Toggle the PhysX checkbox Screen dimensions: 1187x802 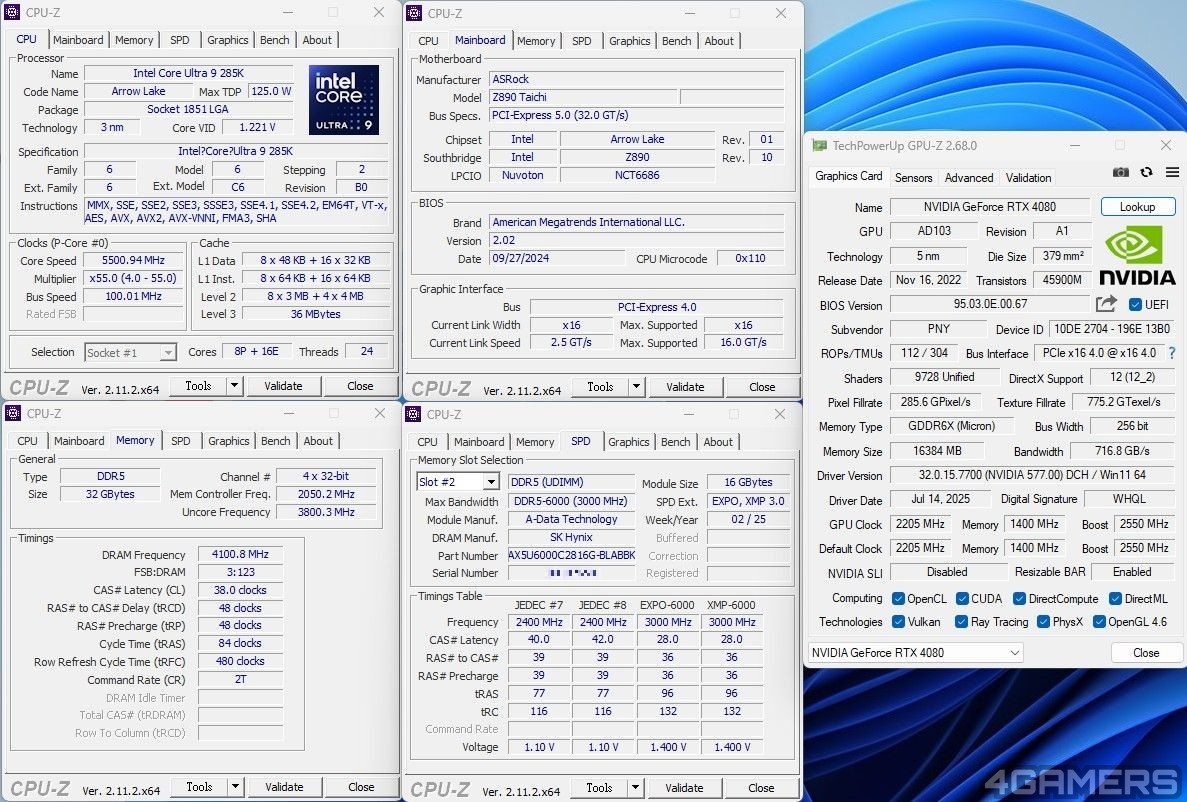1043,622
